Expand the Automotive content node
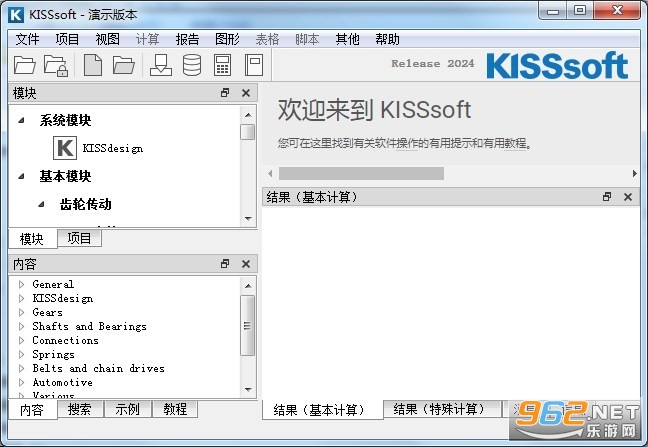The image size is (648, 447). (x=21, y=382)
